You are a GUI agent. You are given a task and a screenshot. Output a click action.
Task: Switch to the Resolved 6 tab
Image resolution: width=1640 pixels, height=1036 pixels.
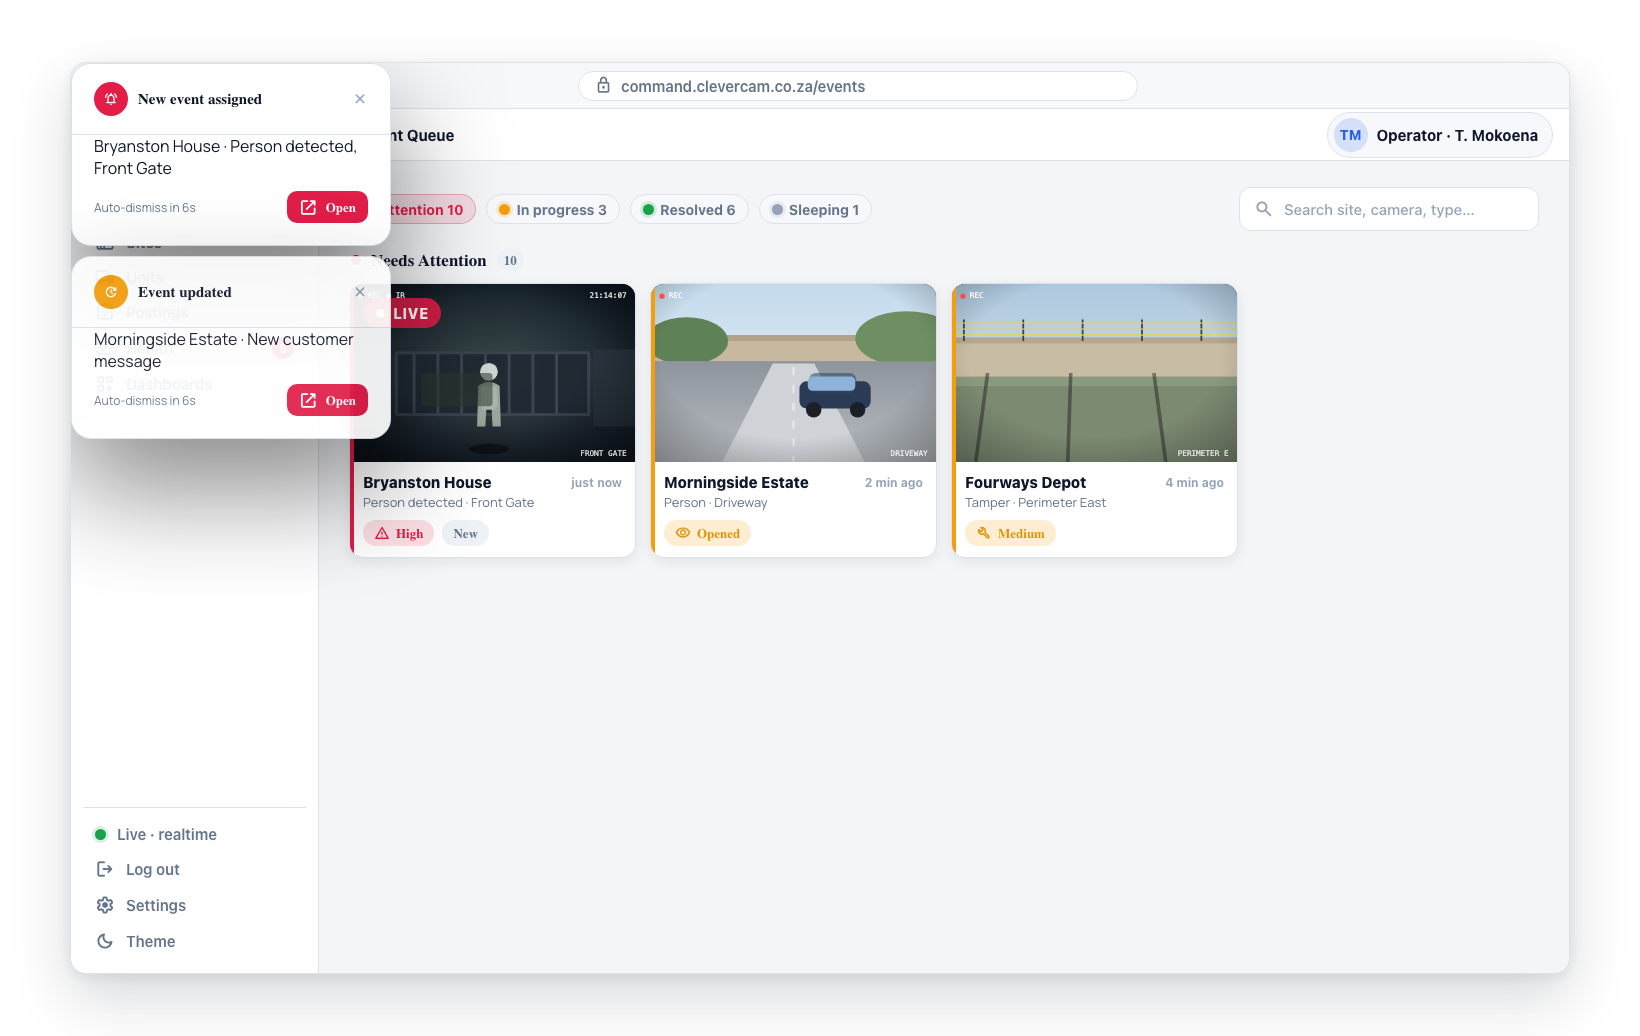[689, 209]
